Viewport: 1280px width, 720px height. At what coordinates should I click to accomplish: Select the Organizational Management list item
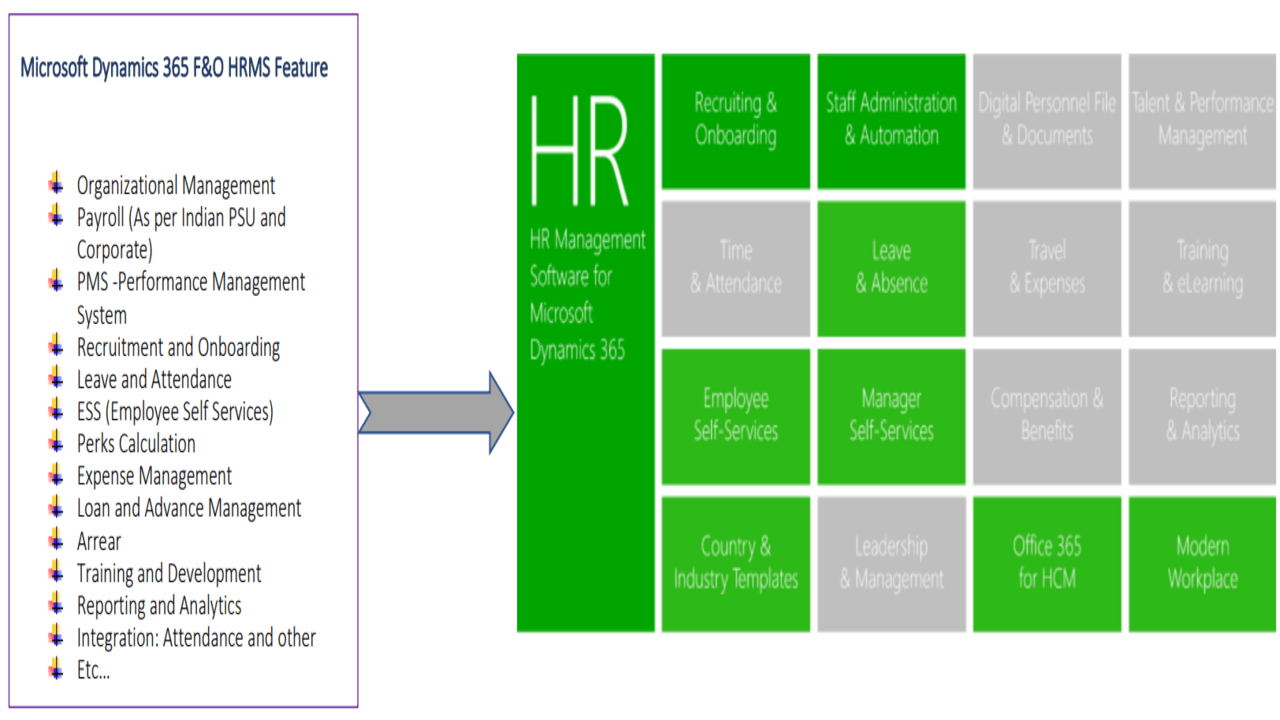[x=176, y=186]
